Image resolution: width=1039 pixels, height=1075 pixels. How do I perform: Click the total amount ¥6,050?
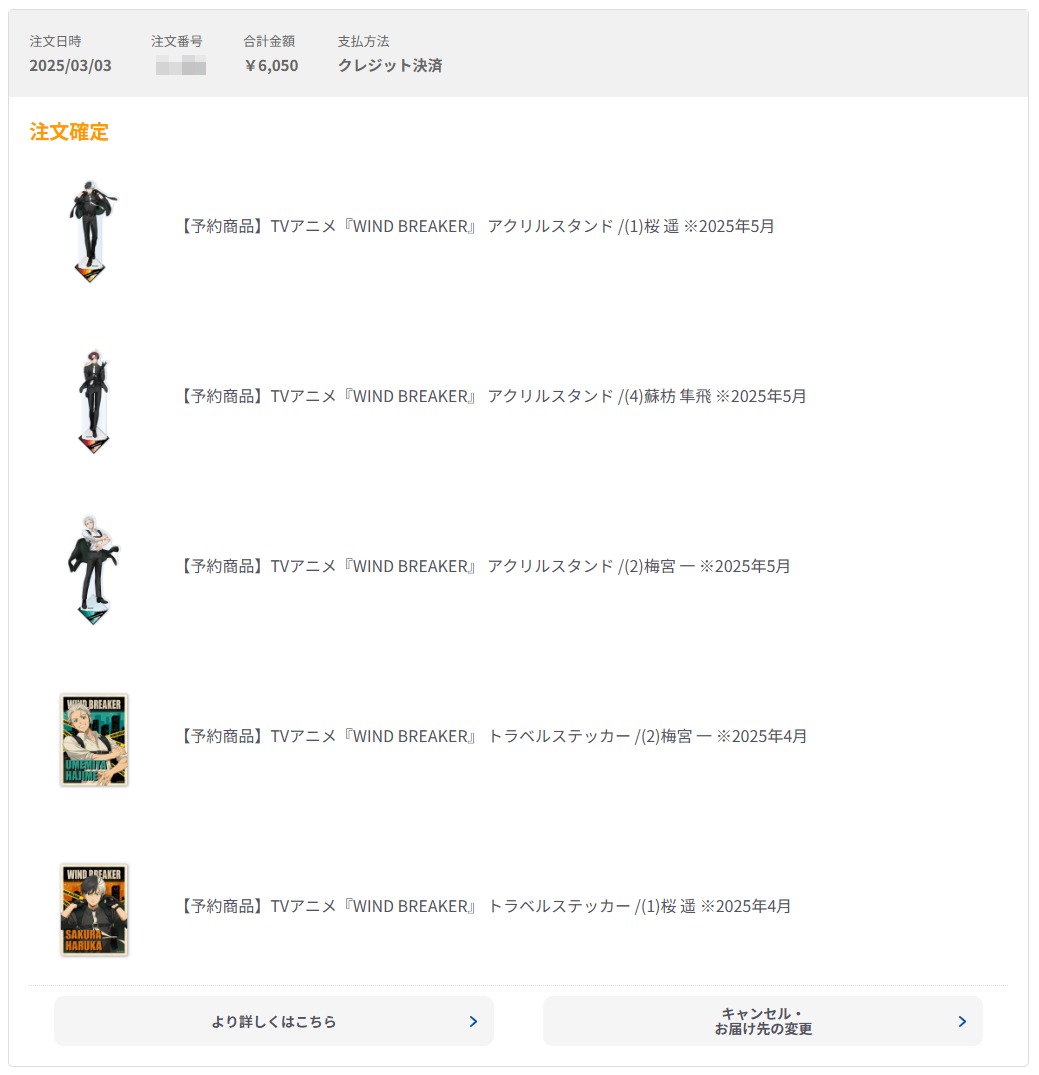[x=271, y=66]
